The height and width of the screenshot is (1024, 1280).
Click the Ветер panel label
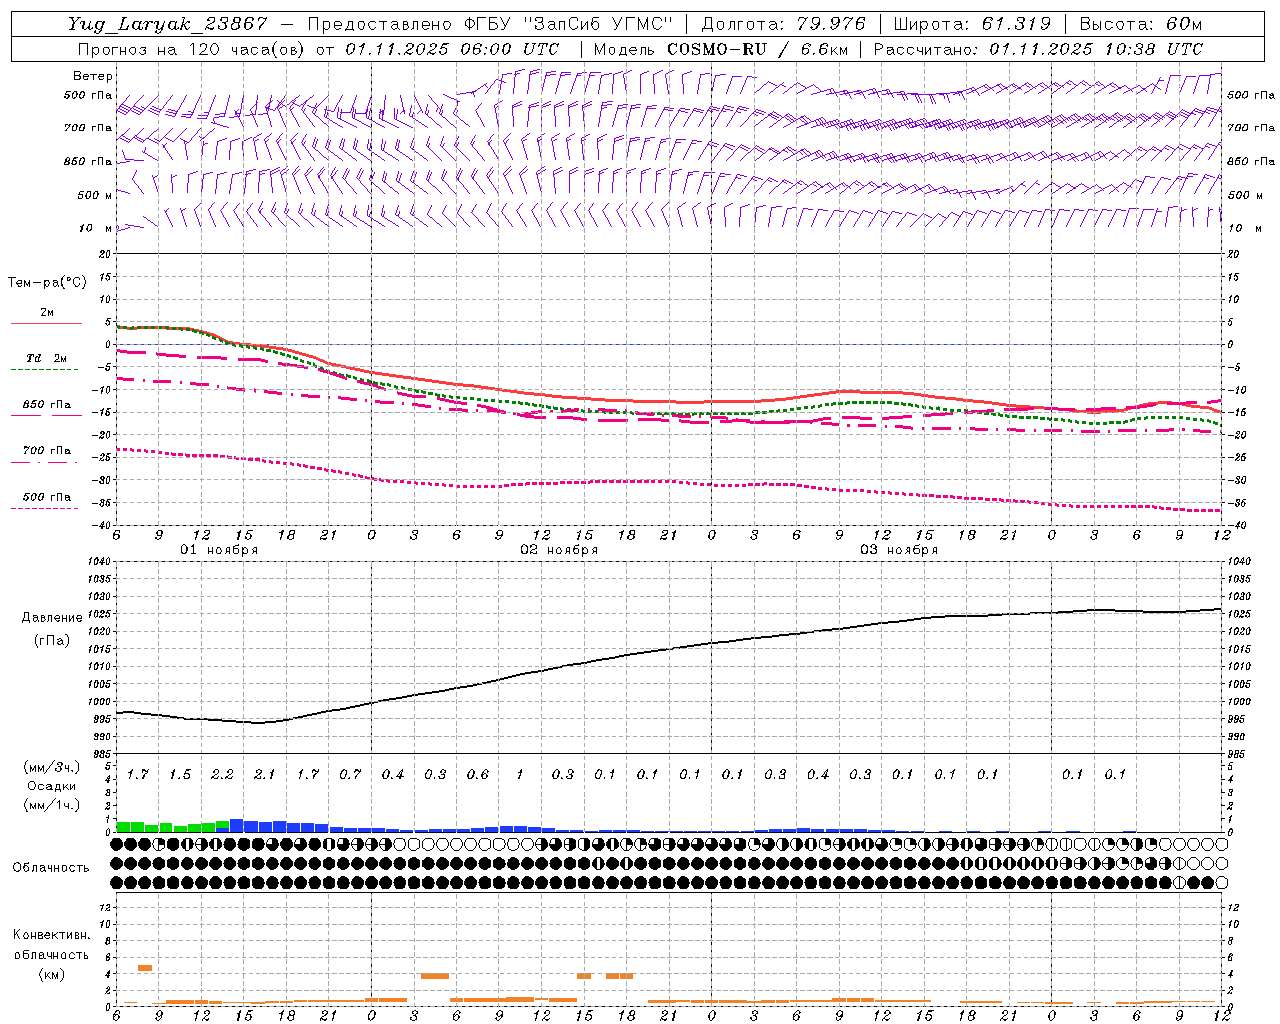click(x=93, y=76)
